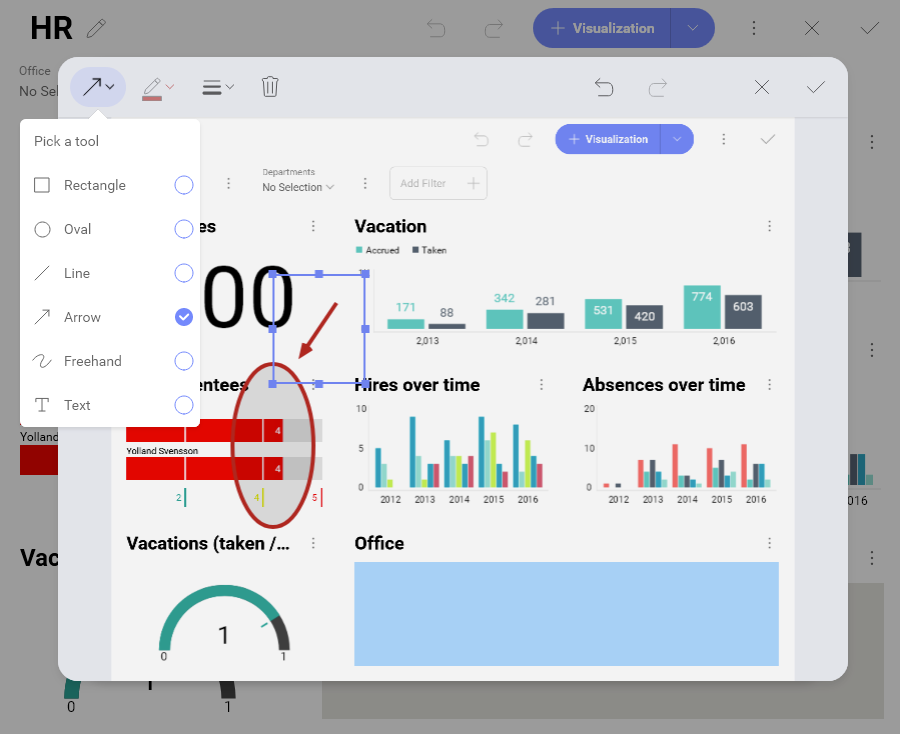This screenshot has width=900, height=734.
Task: Toggle the Arrow tool radio button
Action: coord(184,317)
